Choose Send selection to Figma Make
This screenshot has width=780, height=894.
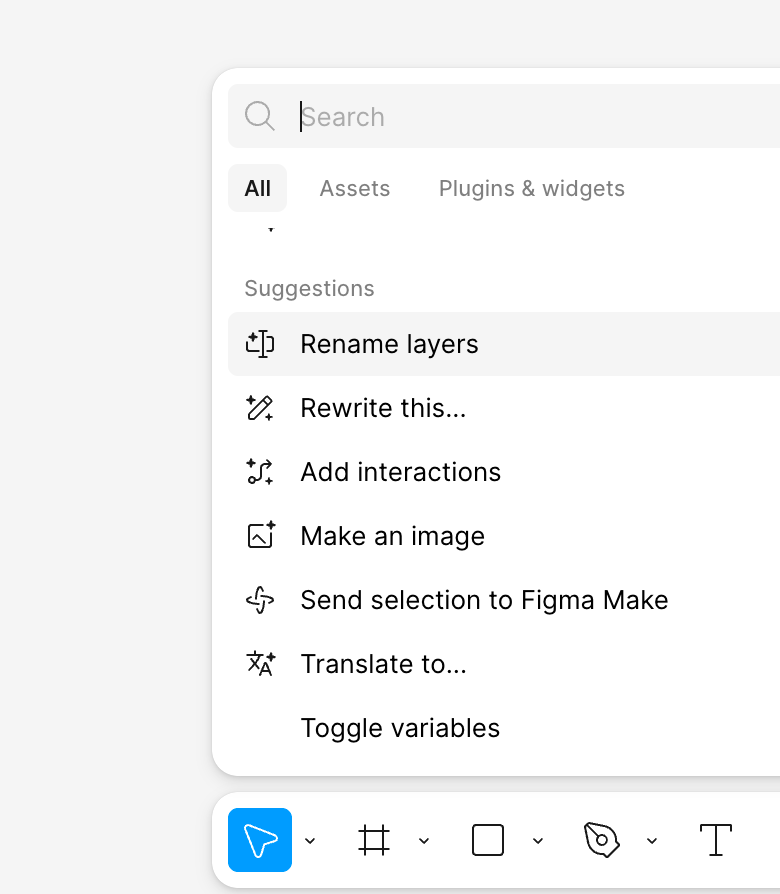click(504, 600)
